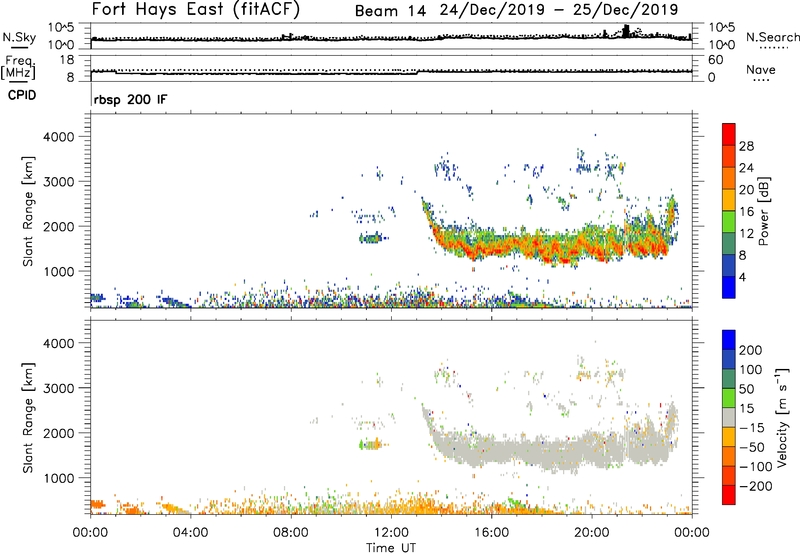Click the '04:00' time axis tick label
Viewport: 800px width, 554px height.
tap(191, 533)
